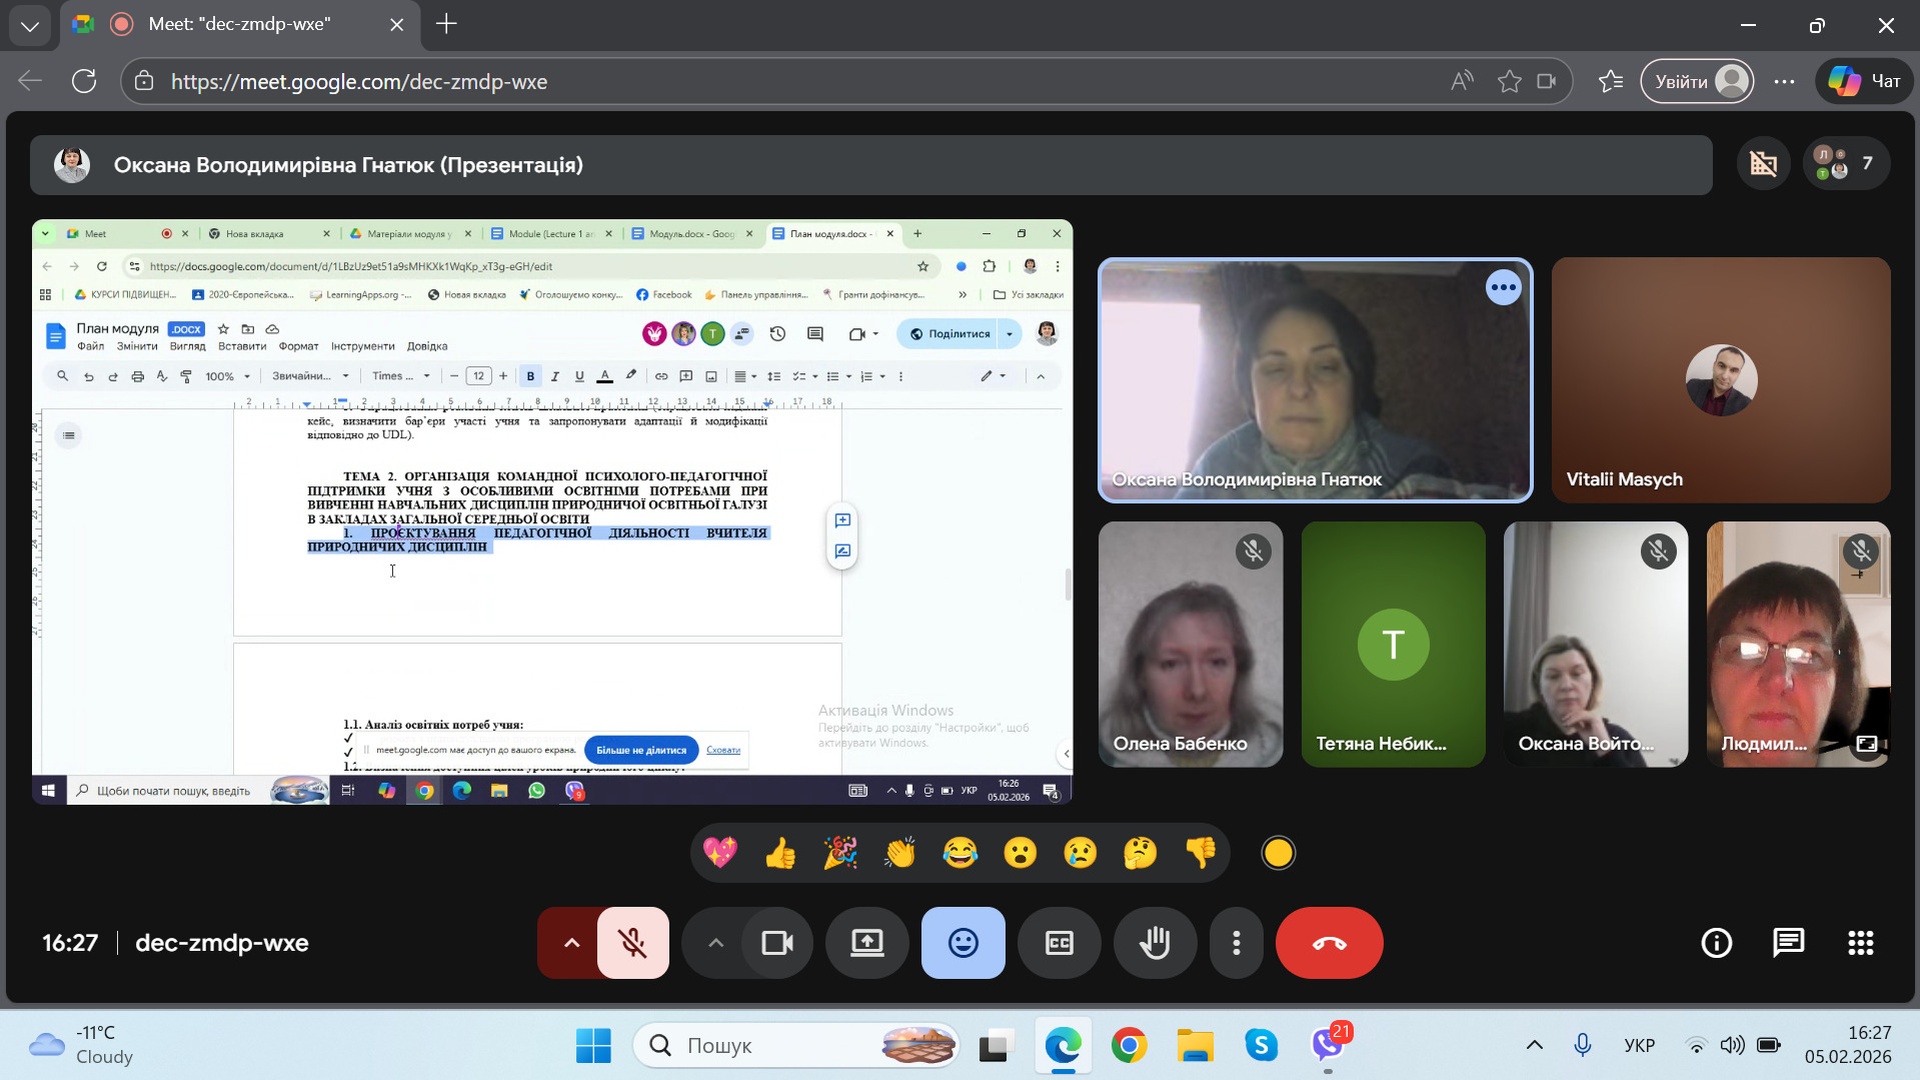The width and height of the screenshot is (1920, 1080).
Task: Open the chat with everyone panel
Action: click(x=1788, y=943)
